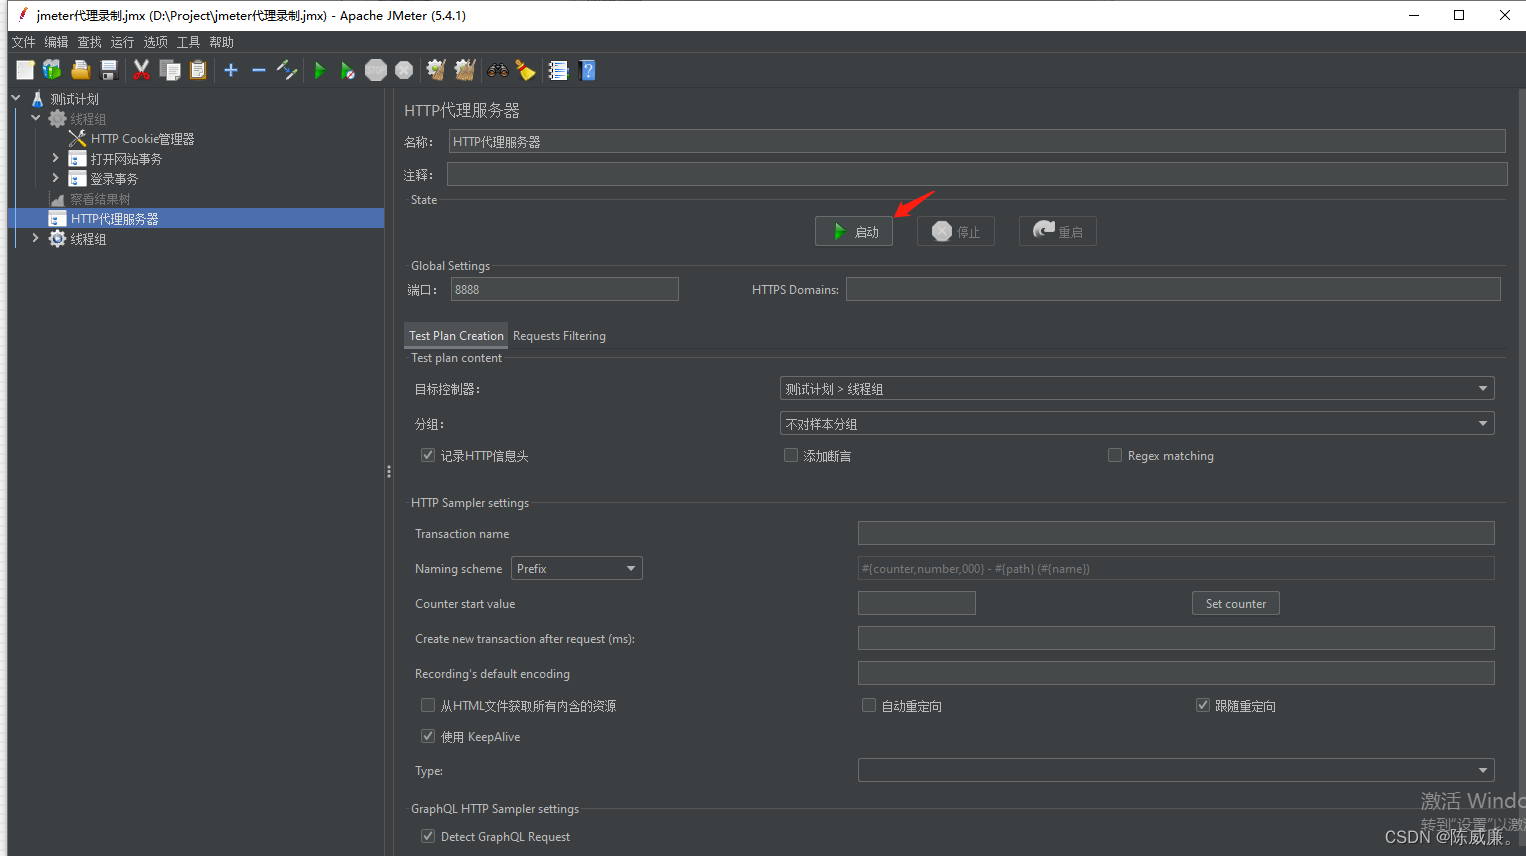Click the Search binoculars icon
1526x856 pixels.
[497, 70]
